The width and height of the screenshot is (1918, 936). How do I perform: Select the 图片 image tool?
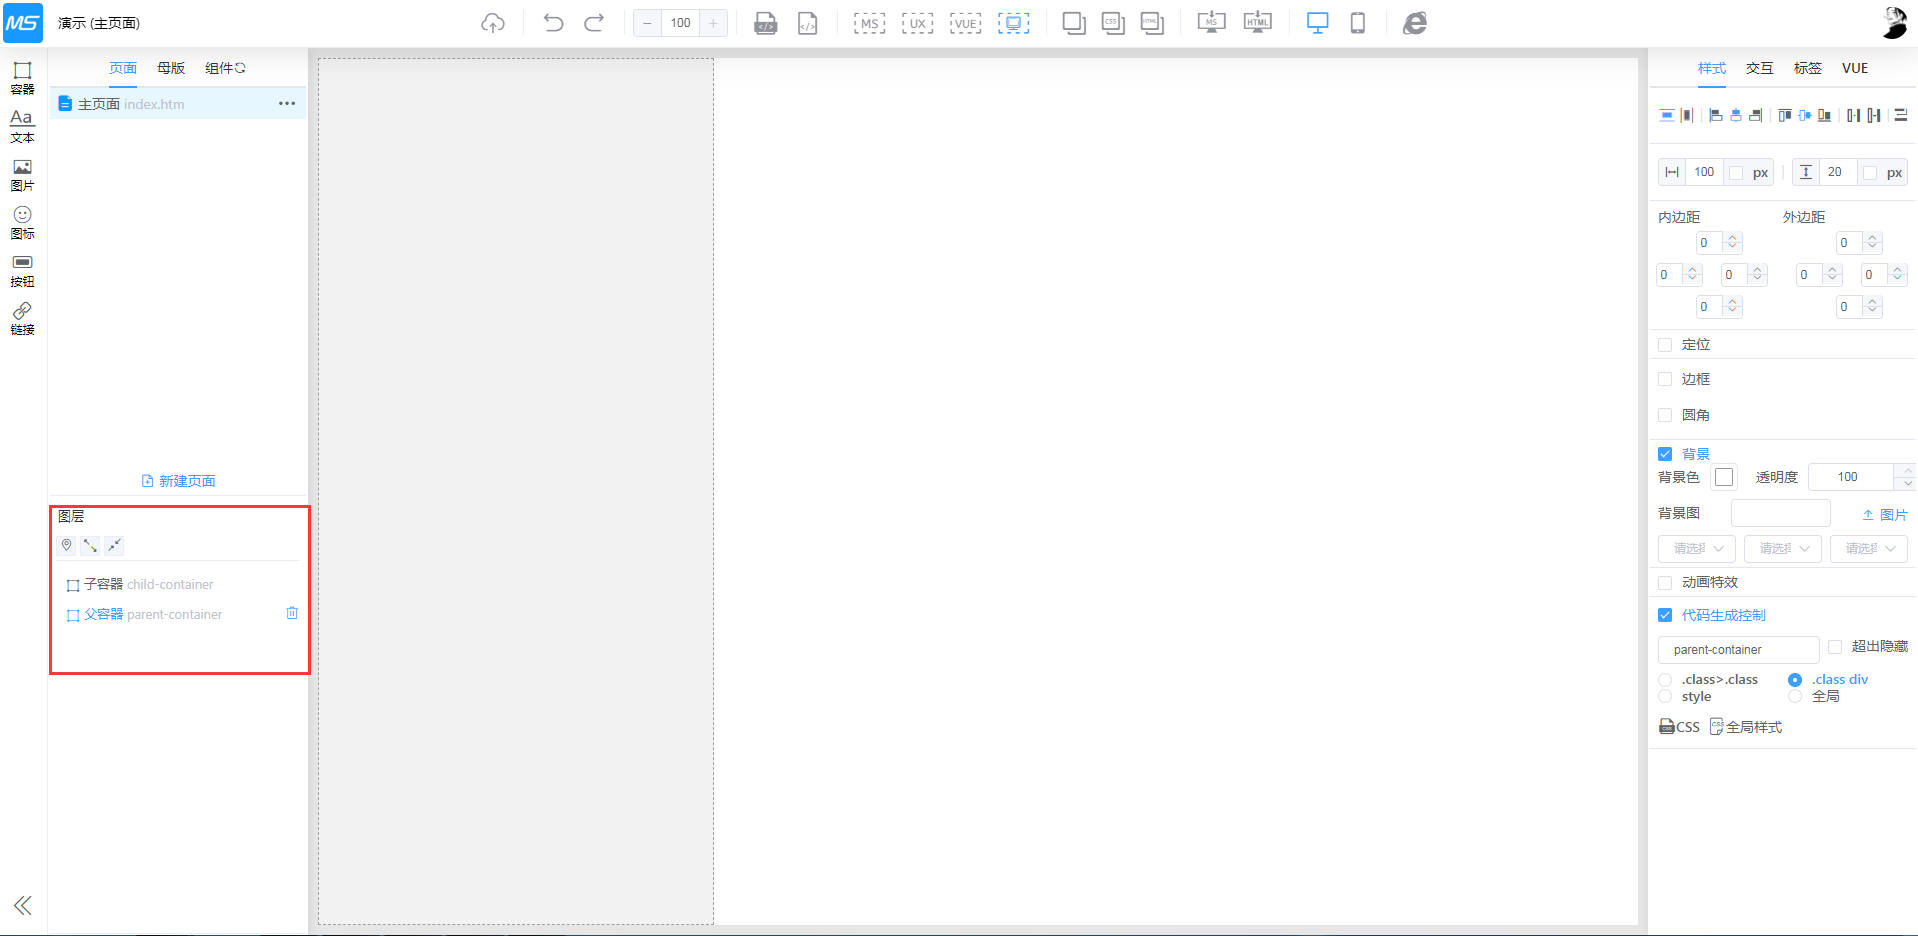click(x=22, y=174)
